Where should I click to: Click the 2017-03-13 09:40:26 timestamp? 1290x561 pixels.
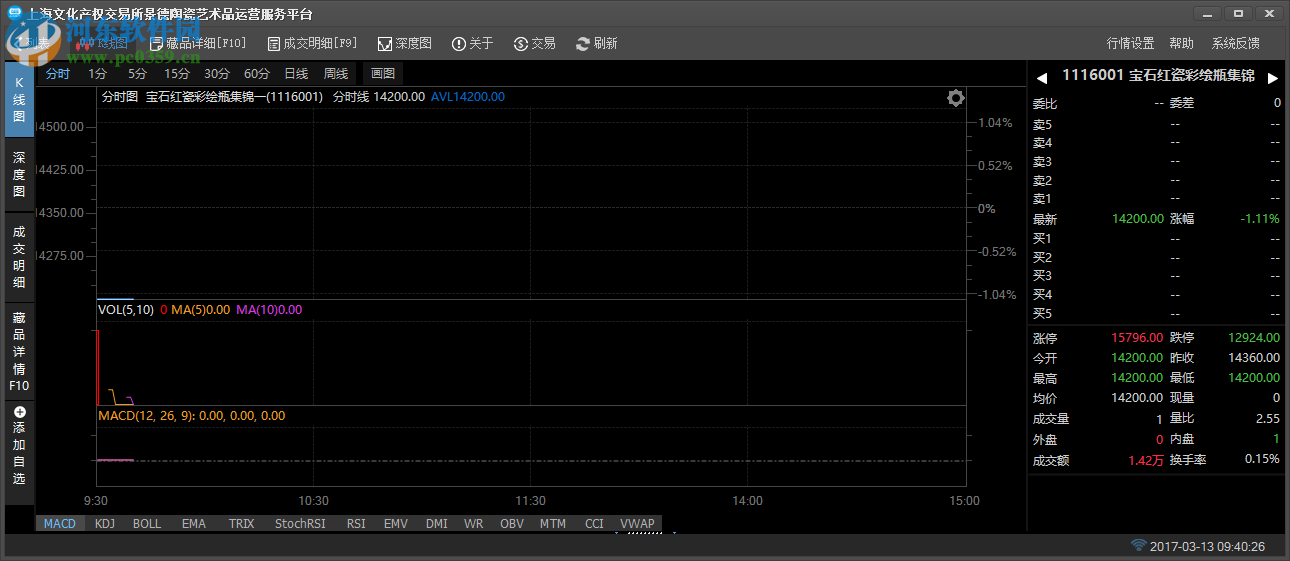1208,547
